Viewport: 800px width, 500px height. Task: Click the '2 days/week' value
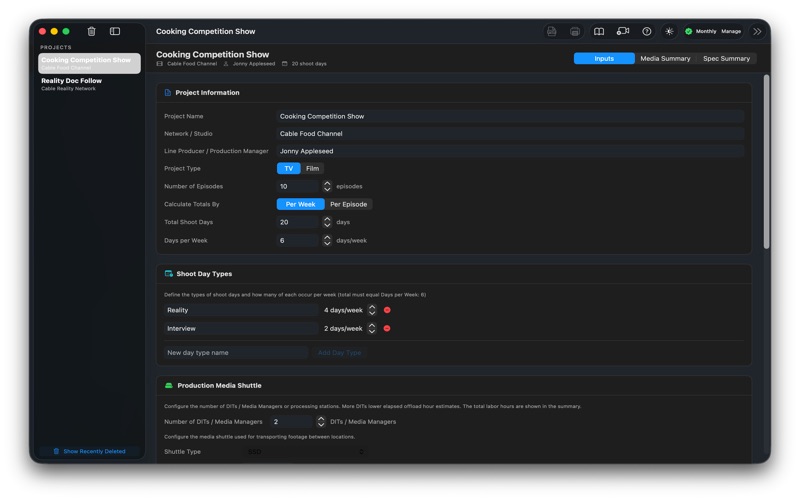click(343, 328)
